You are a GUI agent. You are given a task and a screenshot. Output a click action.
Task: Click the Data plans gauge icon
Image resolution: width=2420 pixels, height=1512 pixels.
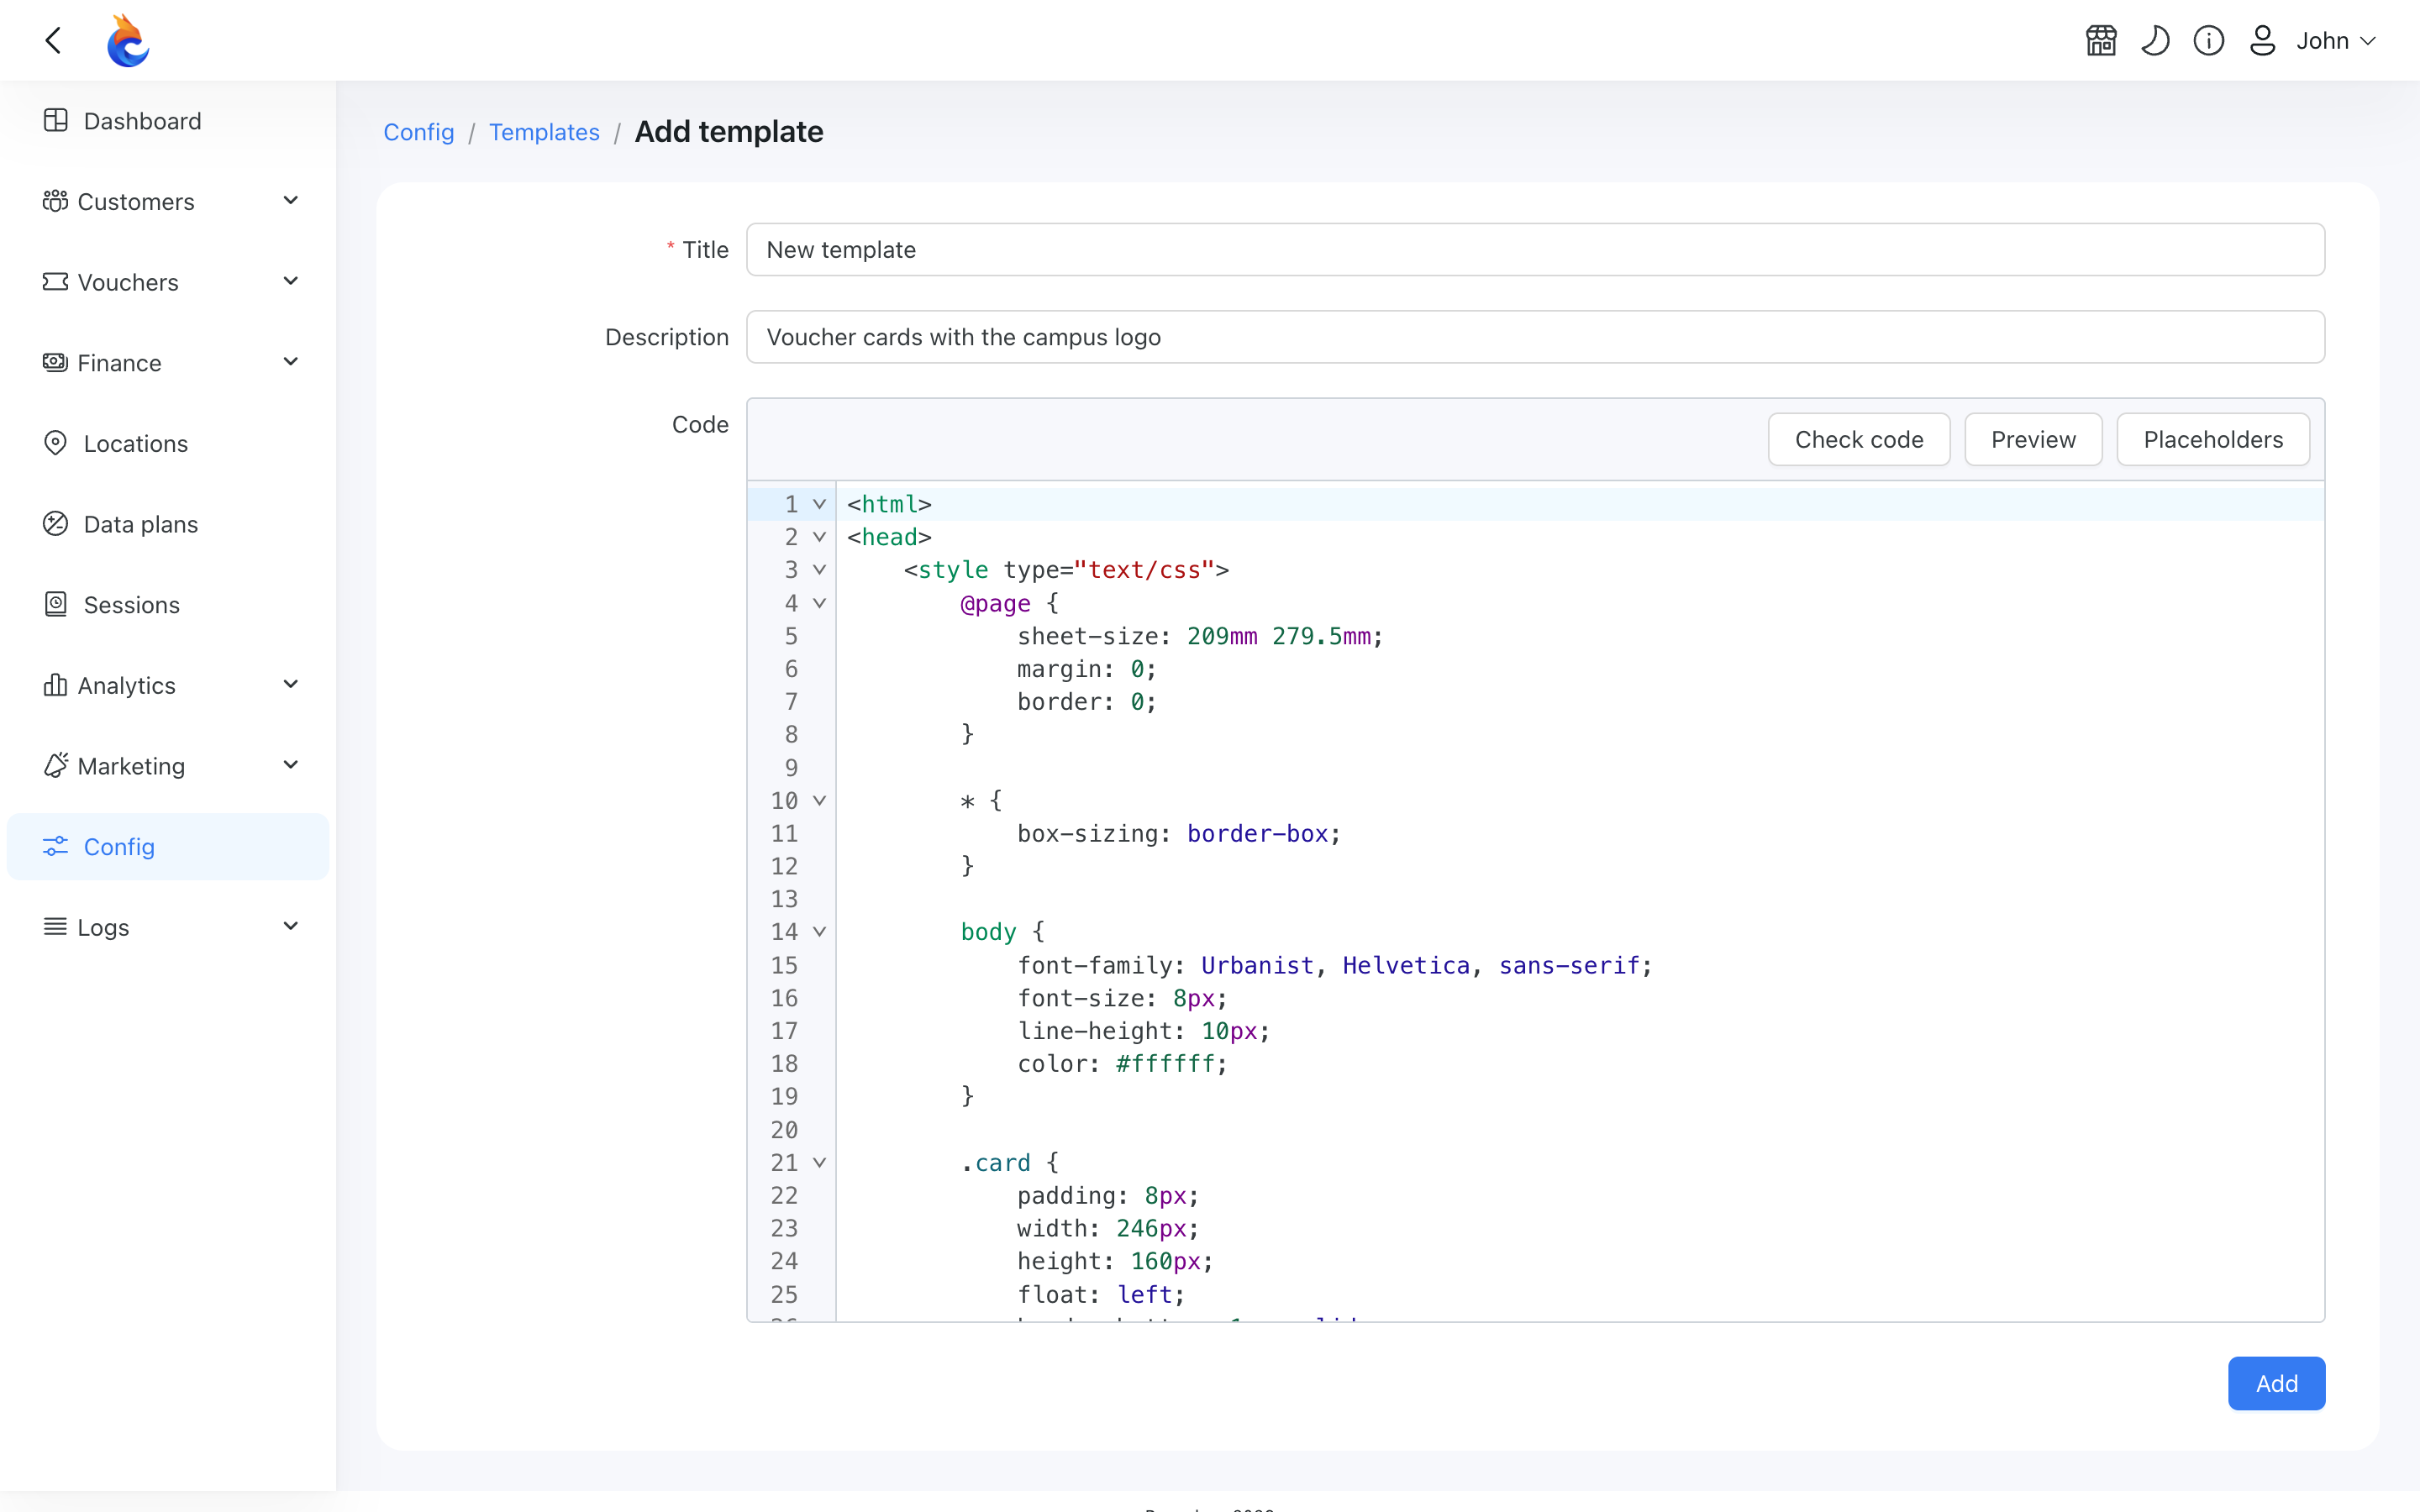pyautogui.click(x=56, y=524)
